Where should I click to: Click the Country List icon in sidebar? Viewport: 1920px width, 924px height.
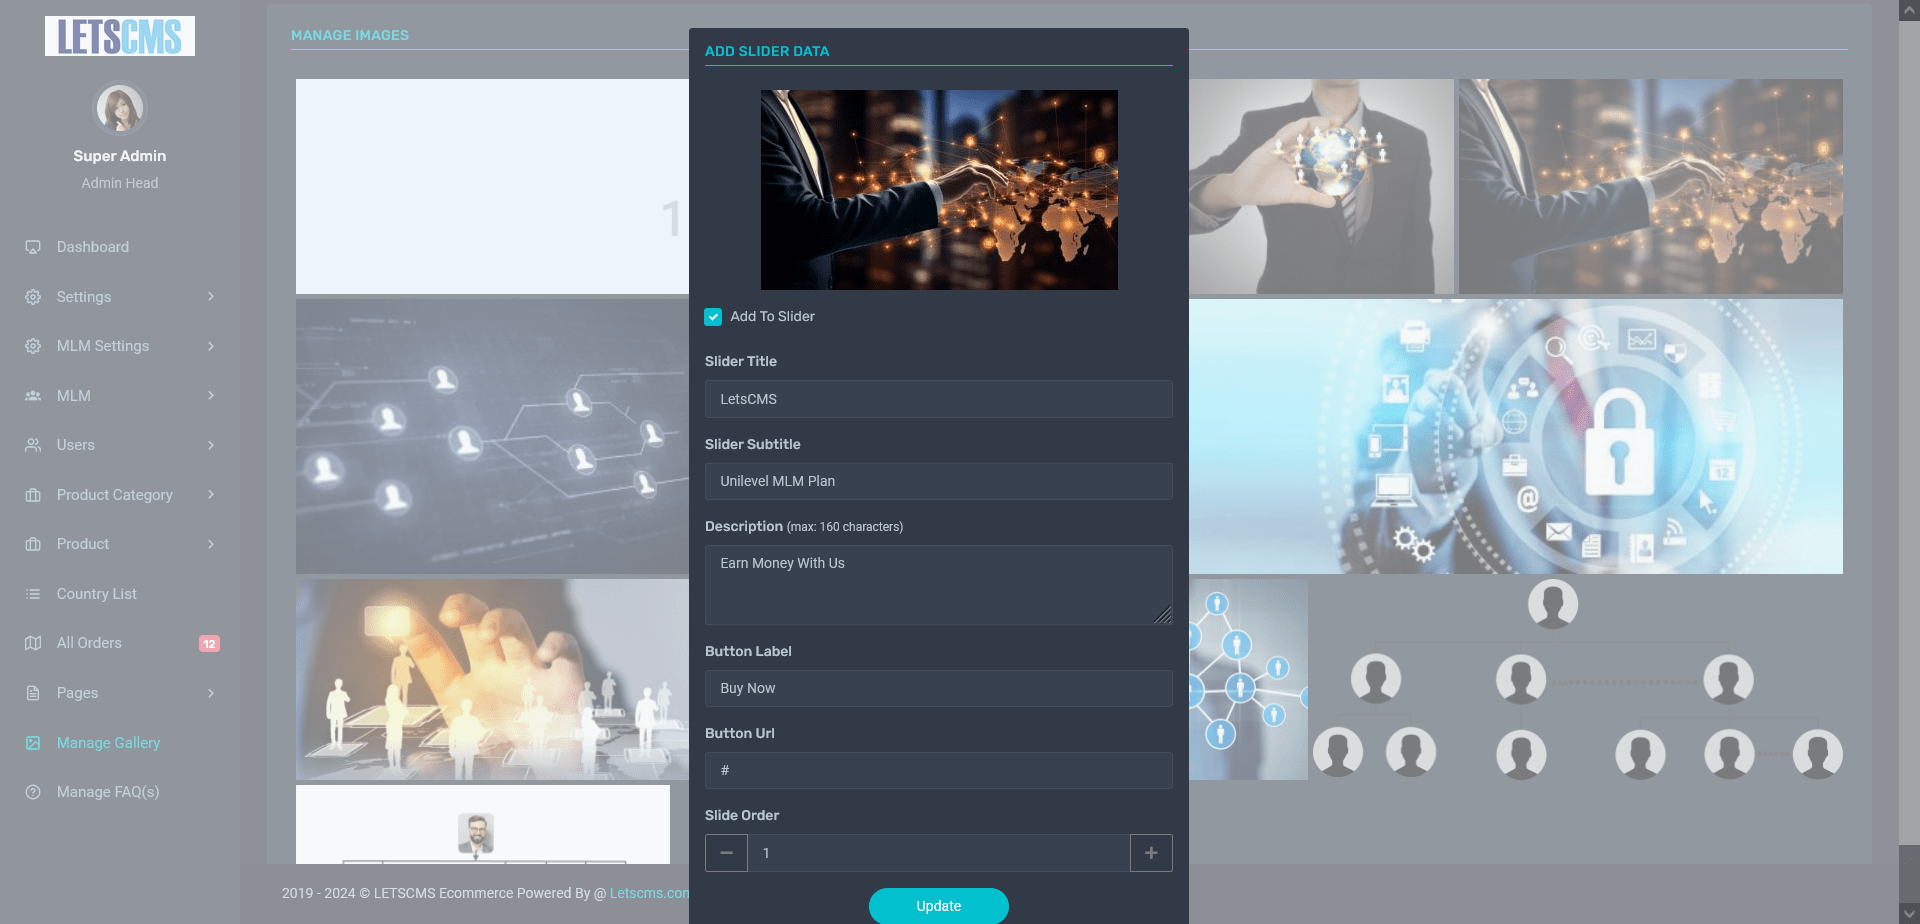pos(33,594)
